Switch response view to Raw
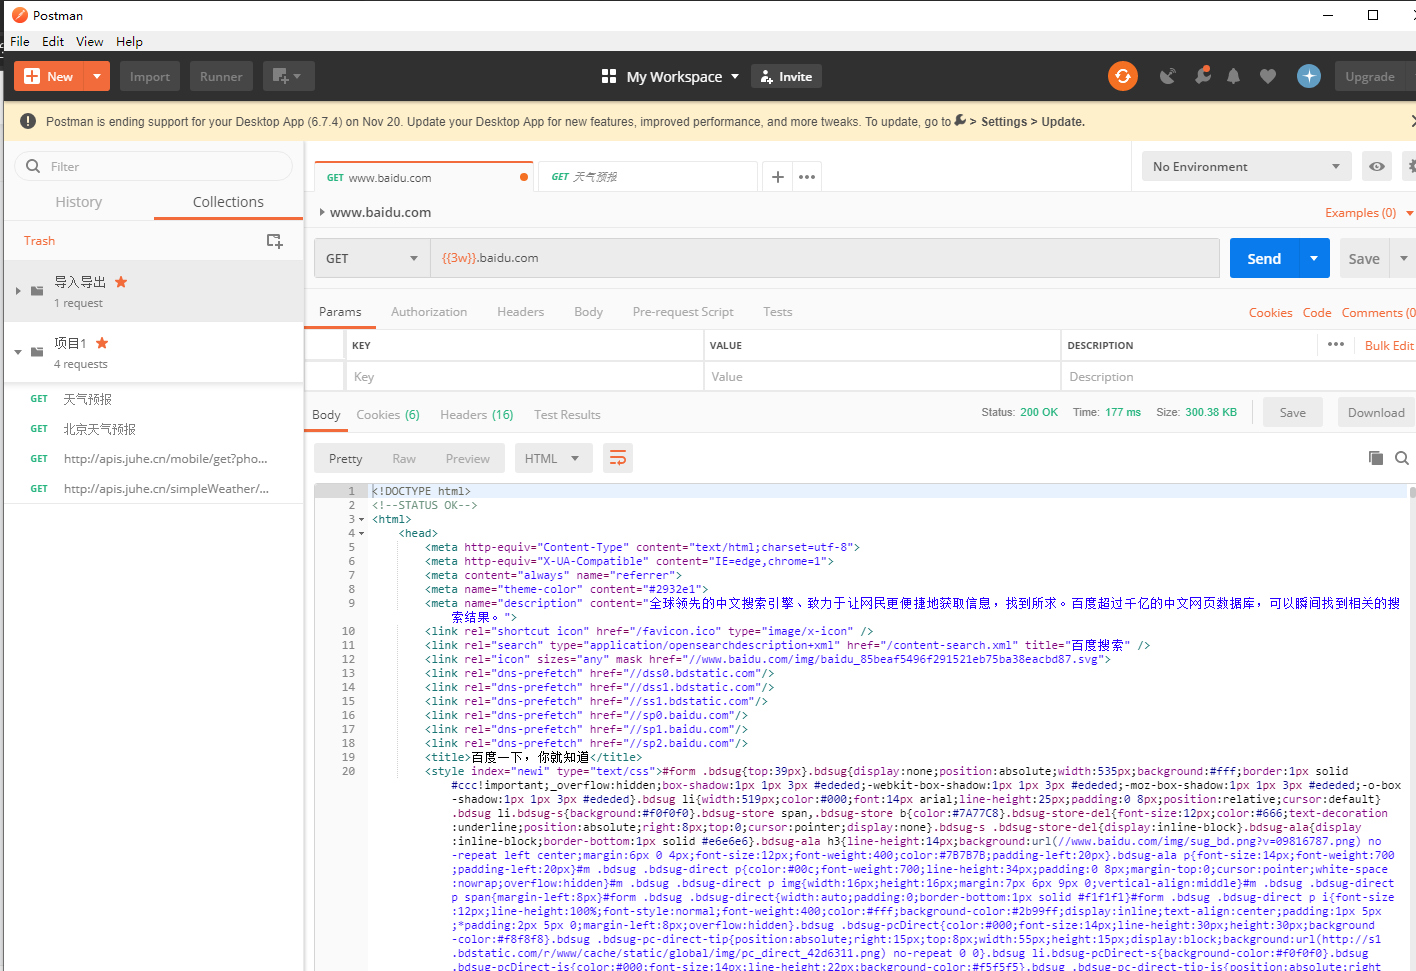The width and height of the screenshot is (1416, 971). pyautogui.click(x=404, y=458)
